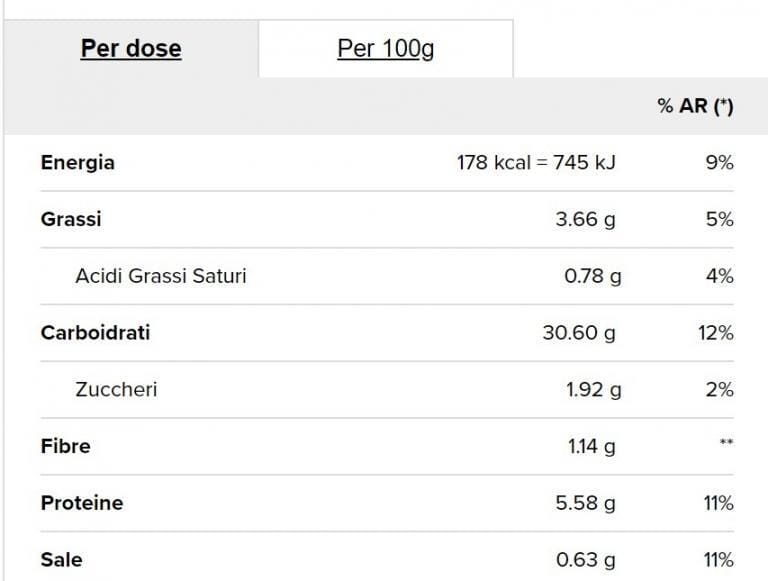Image resolution: width=768 pixels, height=581 pixels.
Task: Click the 5.58 g protein value
Action: pyautogui.click(x=585, y=503)
